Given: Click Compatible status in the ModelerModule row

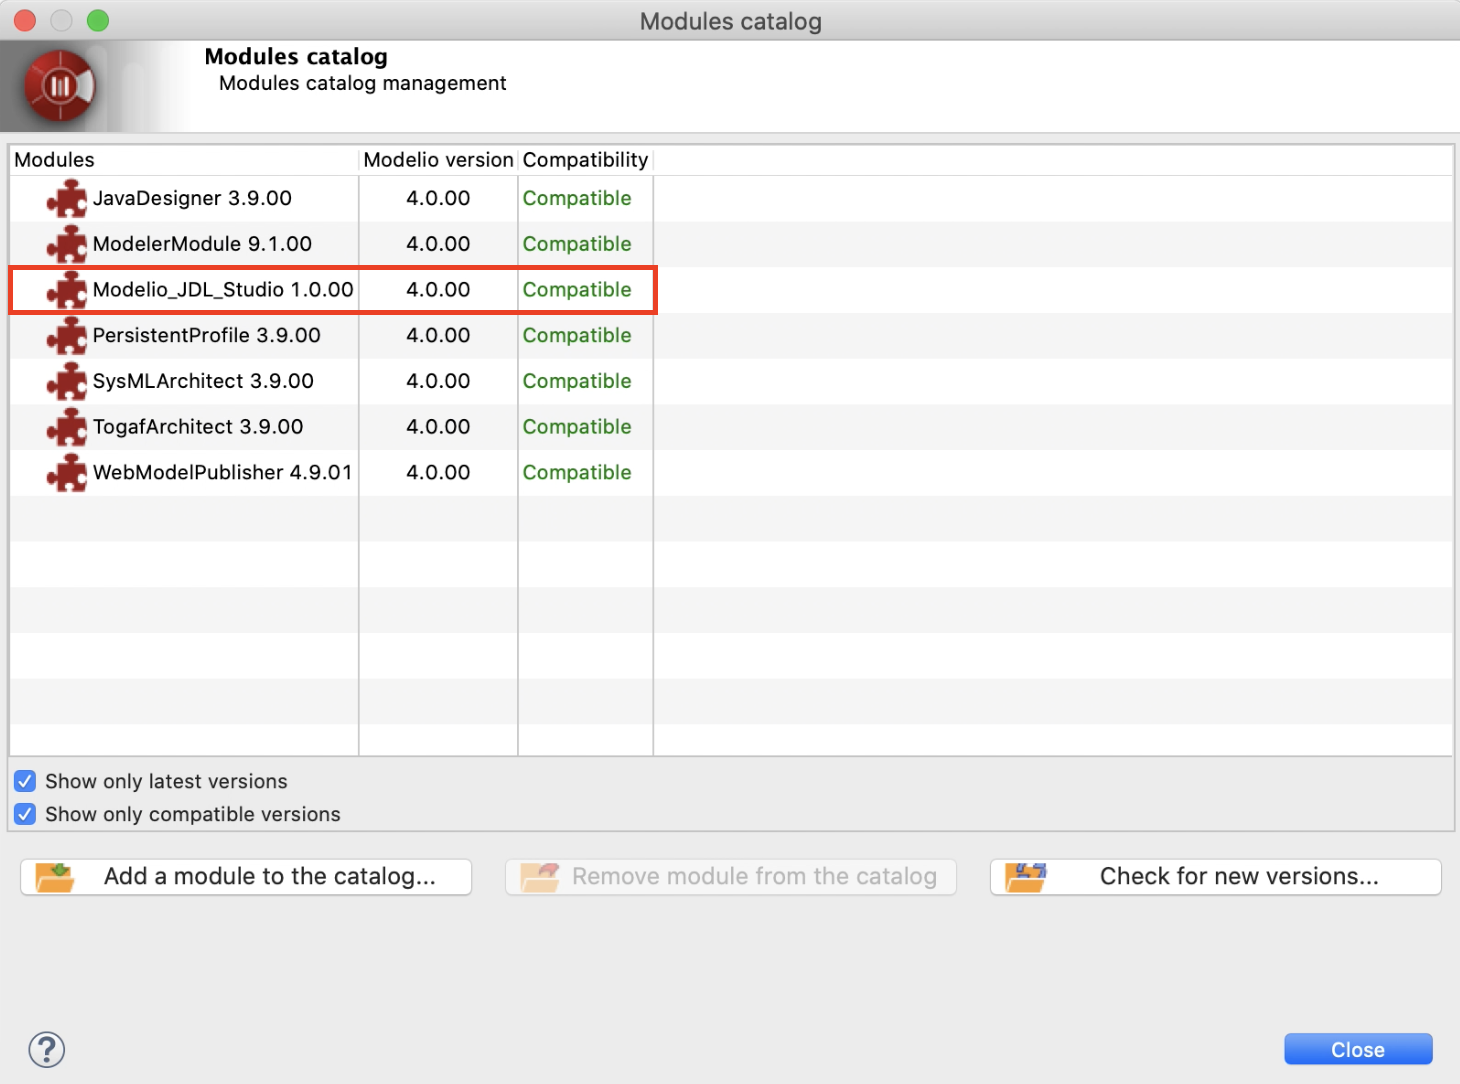Looking at the screenshot, I should coord(577,244).
